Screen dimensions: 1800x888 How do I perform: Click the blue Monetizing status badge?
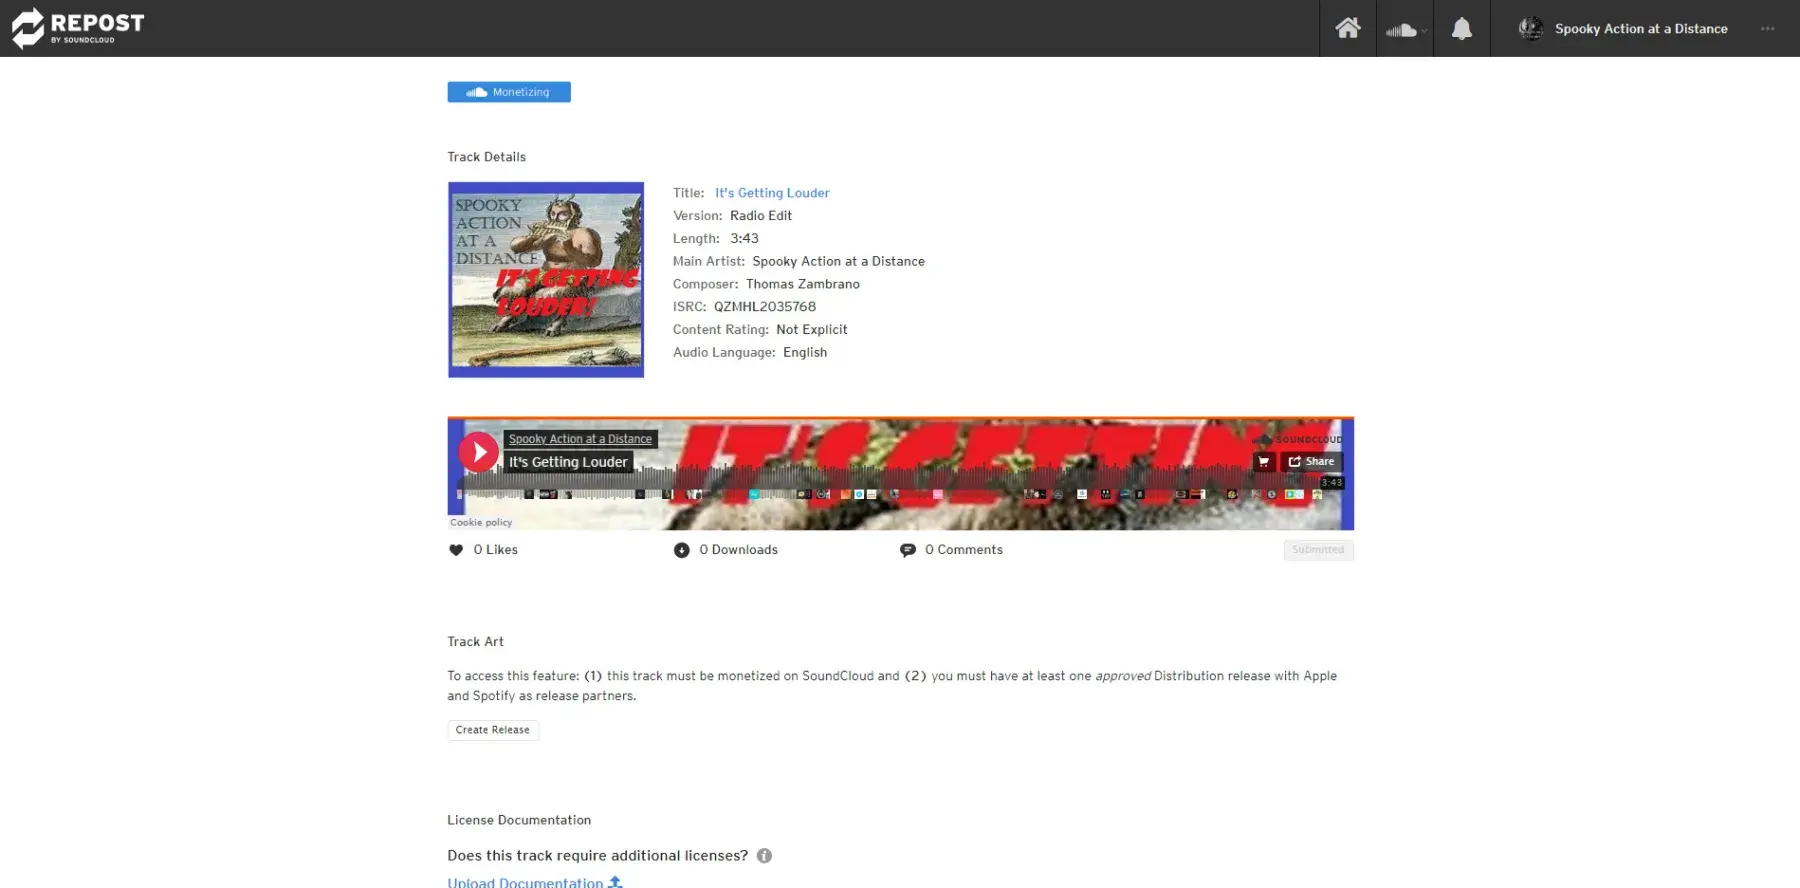pos(509,92)
